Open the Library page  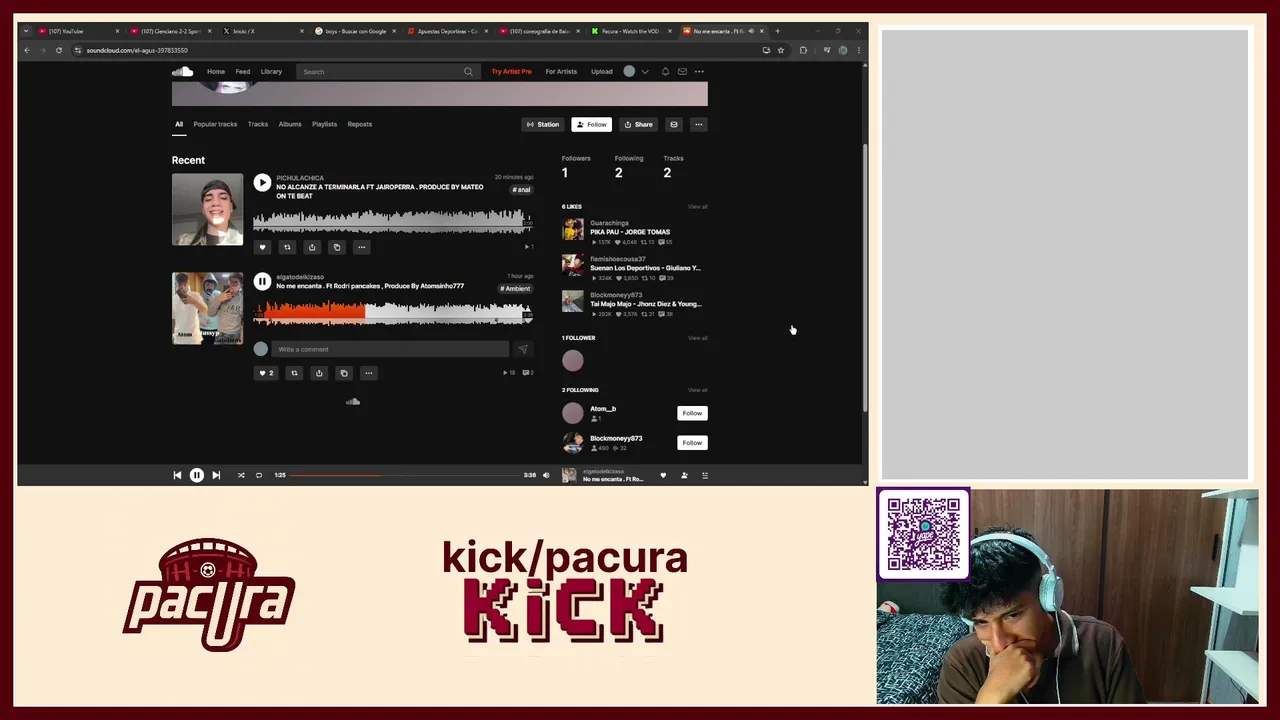tap(271, 71)
